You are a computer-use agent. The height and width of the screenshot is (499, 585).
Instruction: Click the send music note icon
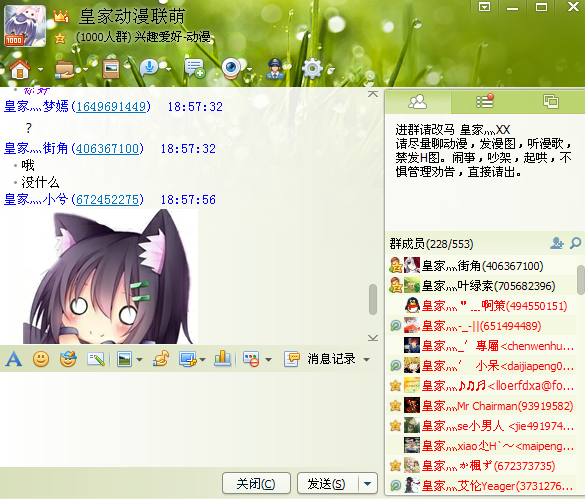coord(161,359)
